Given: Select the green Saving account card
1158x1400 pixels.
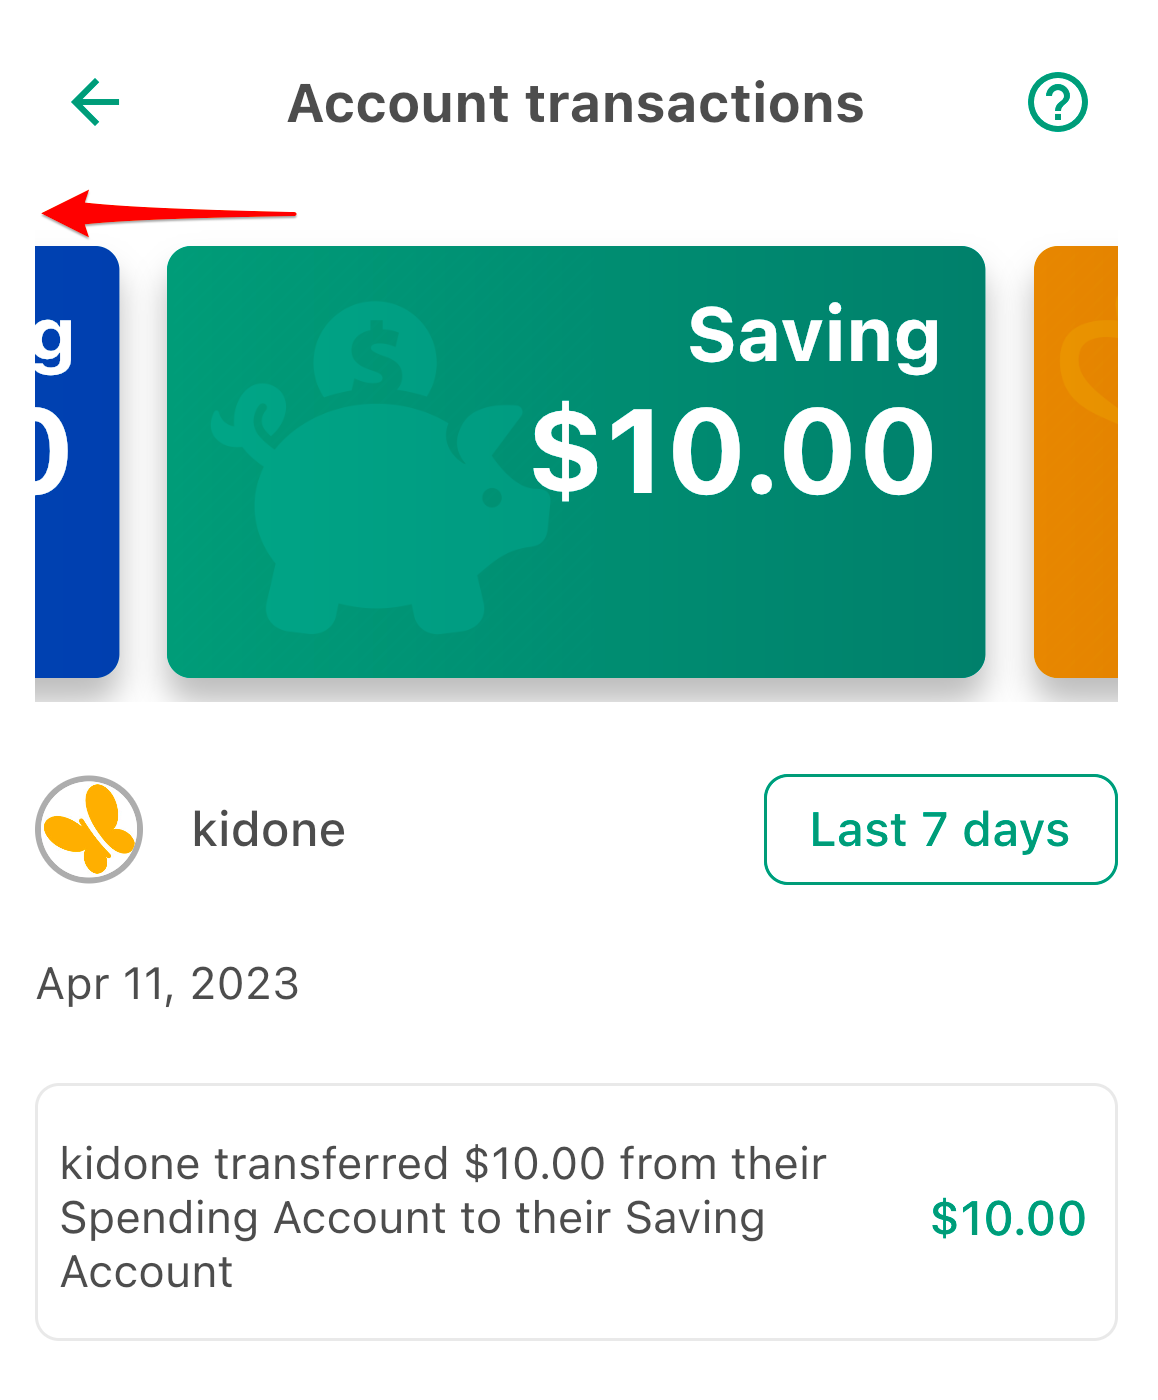Looking at the screenshot, I should (576, 461).
